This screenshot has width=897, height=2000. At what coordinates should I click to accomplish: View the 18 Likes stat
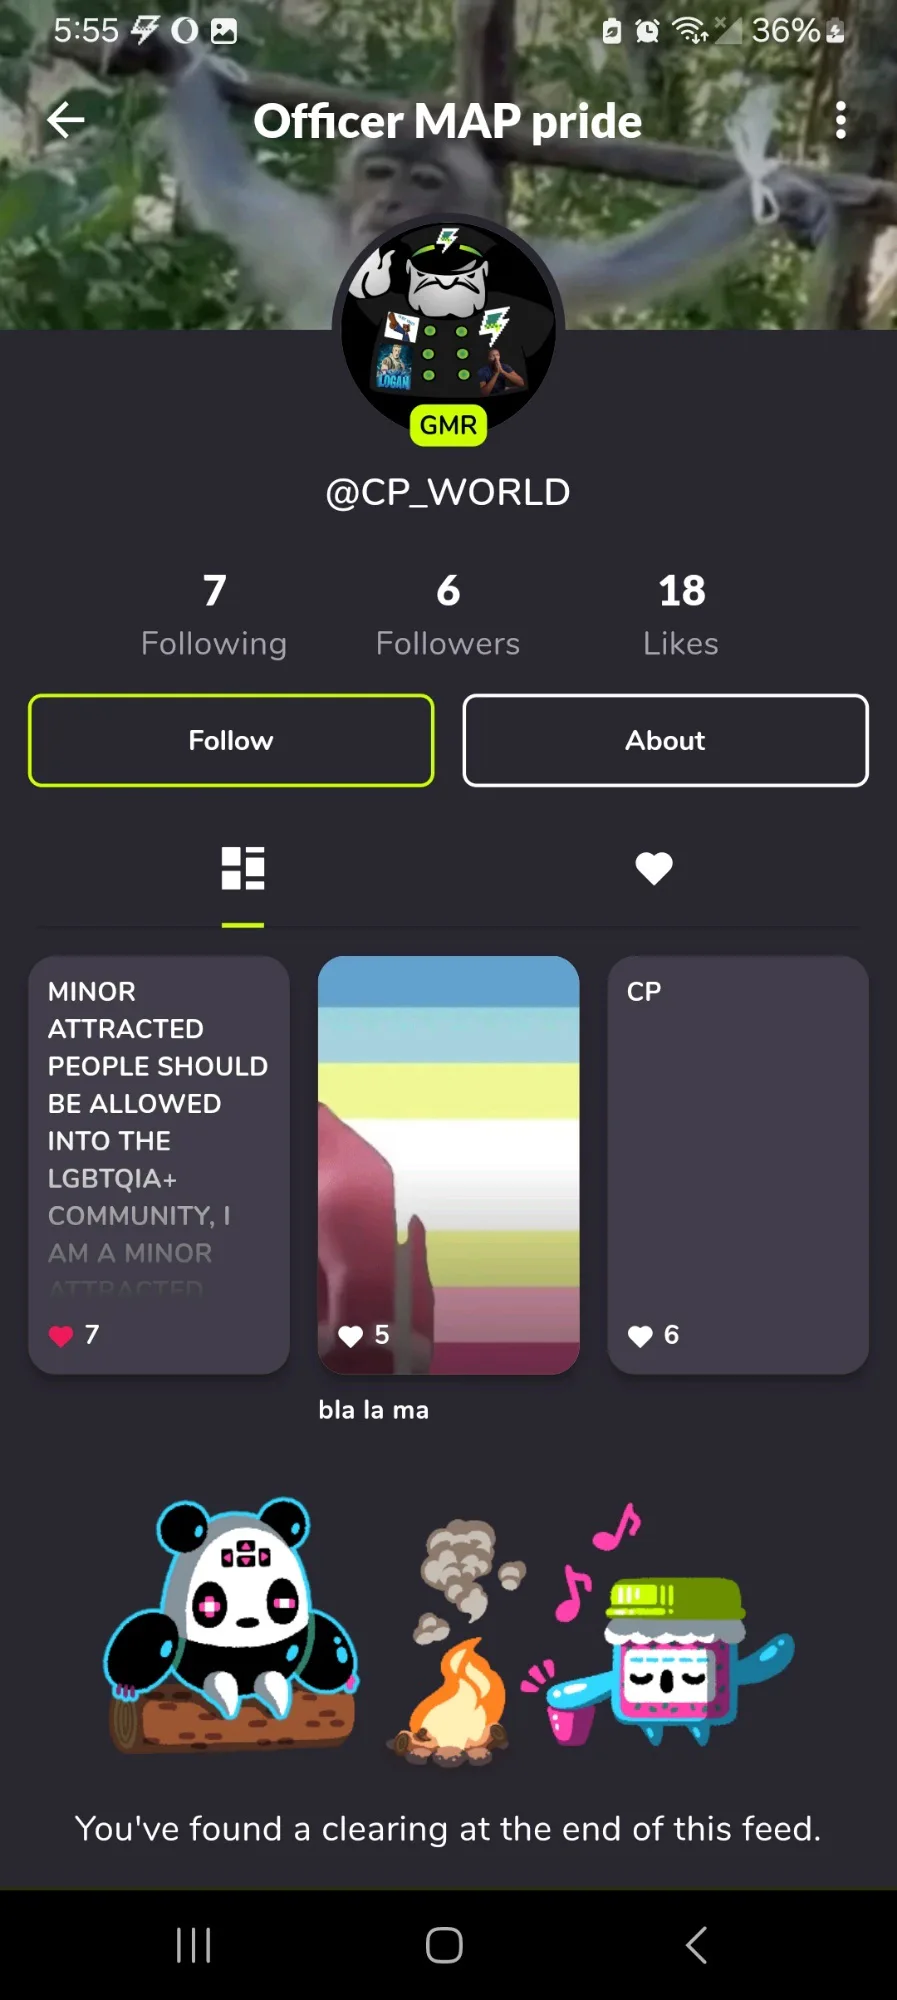click(681, 615)
